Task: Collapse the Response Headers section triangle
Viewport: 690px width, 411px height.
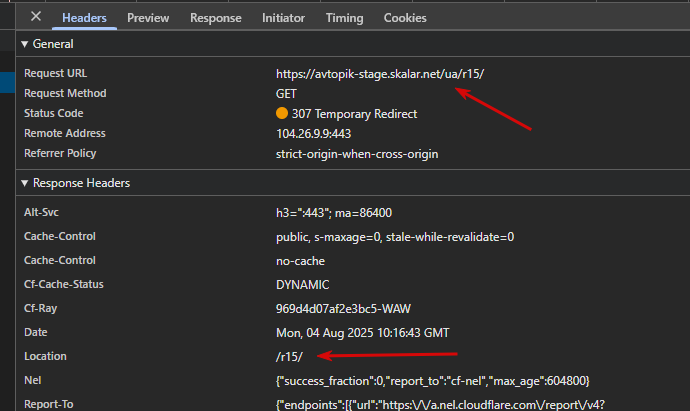Action: [x=25, y=183]
